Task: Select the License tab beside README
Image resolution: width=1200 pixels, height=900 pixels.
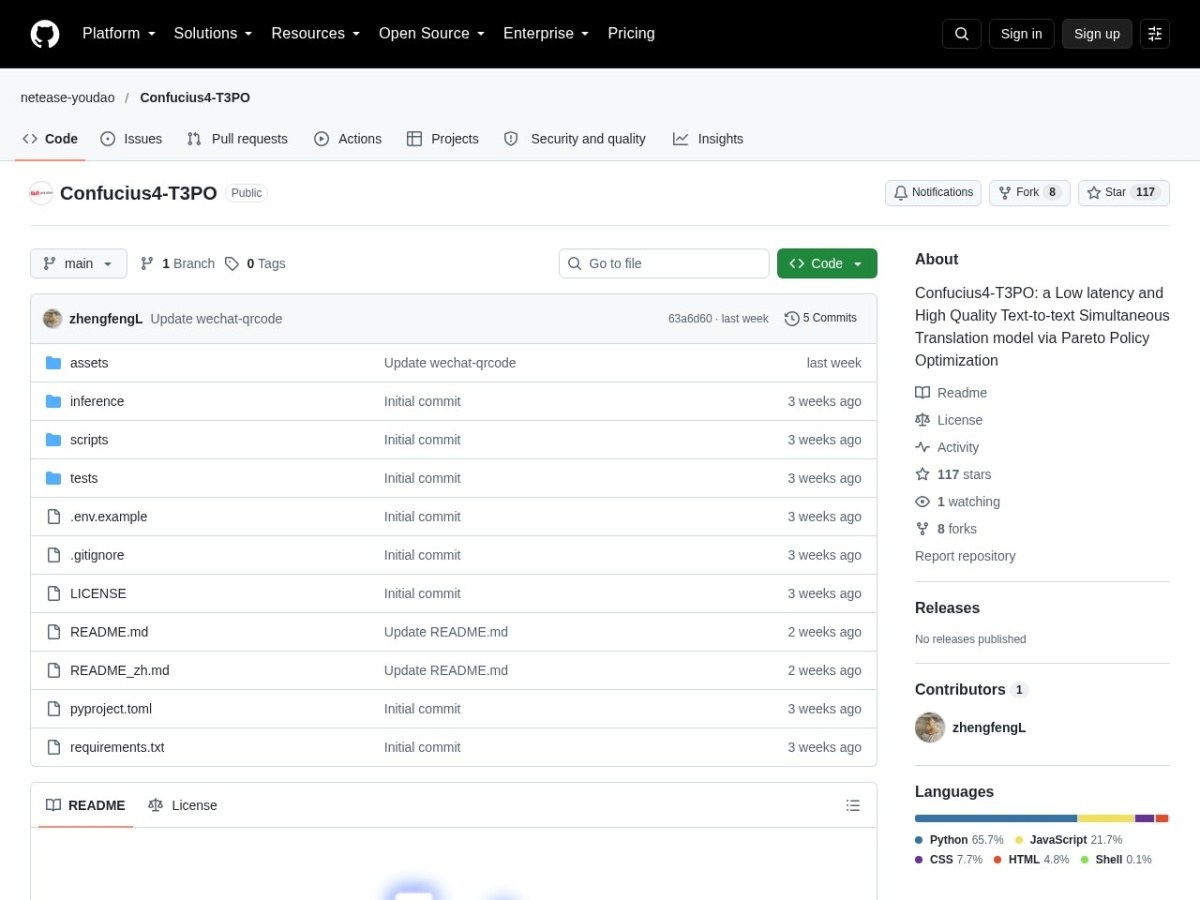Action: 182,805
